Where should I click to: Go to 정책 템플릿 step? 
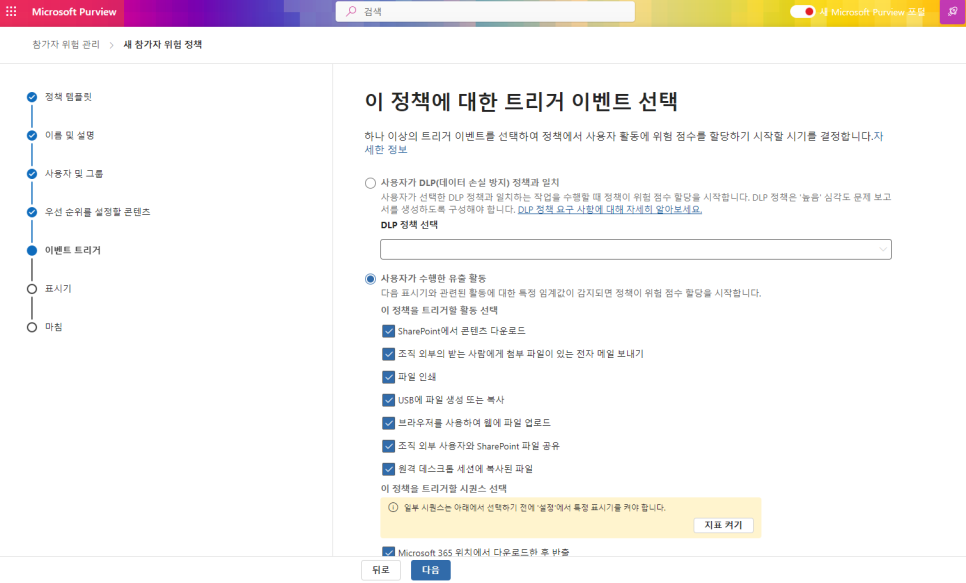[68, 97]
